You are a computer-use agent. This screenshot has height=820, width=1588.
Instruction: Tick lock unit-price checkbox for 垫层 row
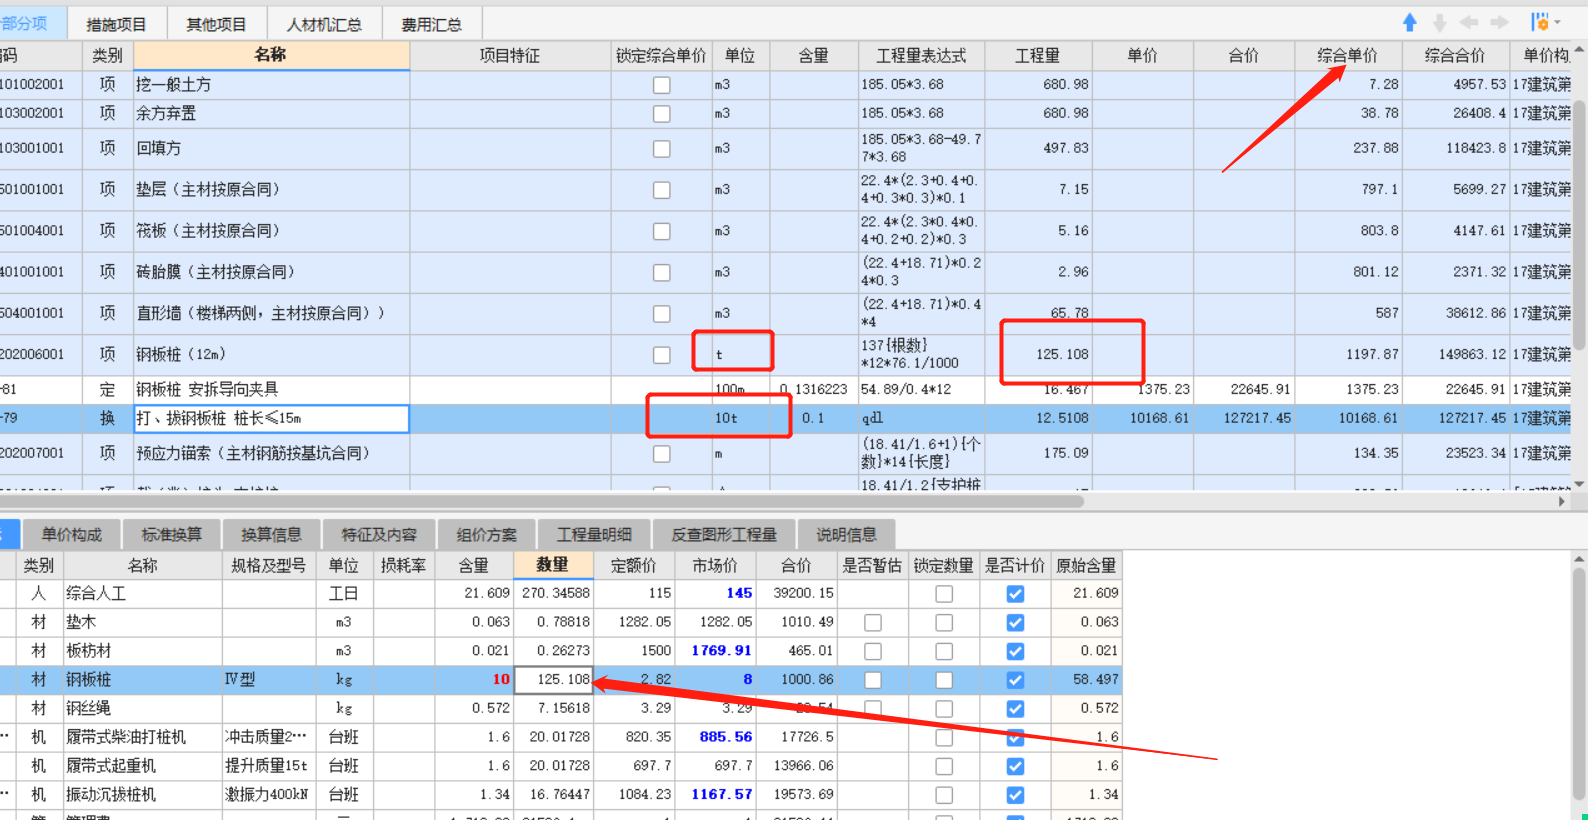pos(662,190)
